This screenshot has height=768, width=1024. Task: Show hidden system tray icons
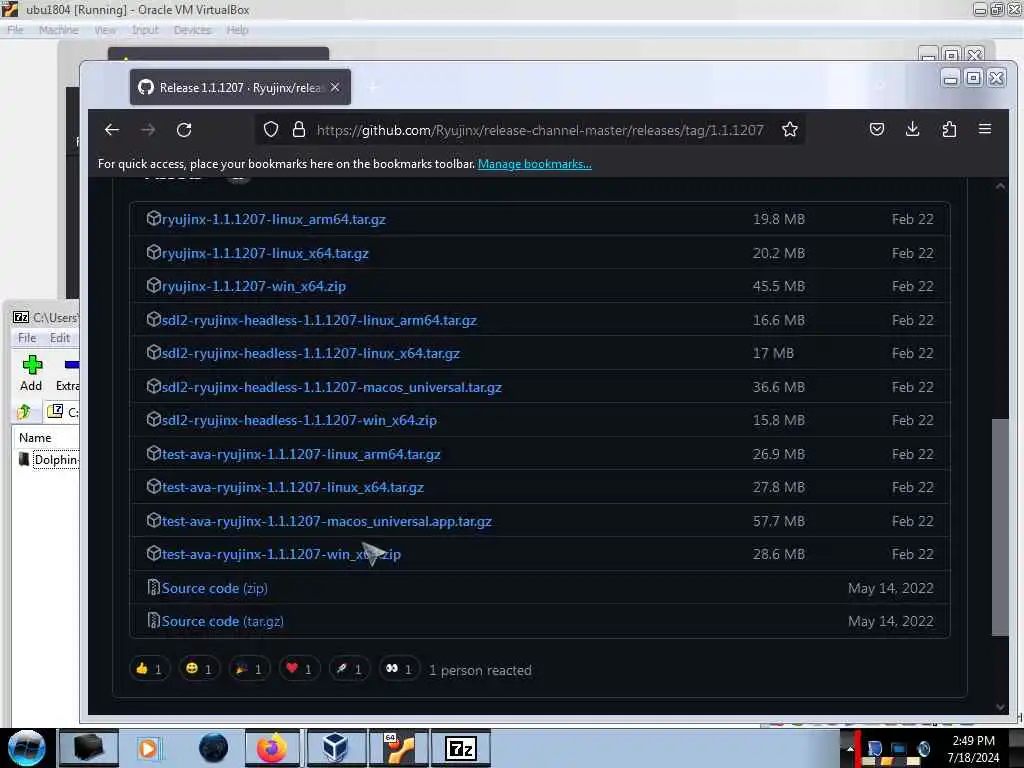[x=850, y=748]
